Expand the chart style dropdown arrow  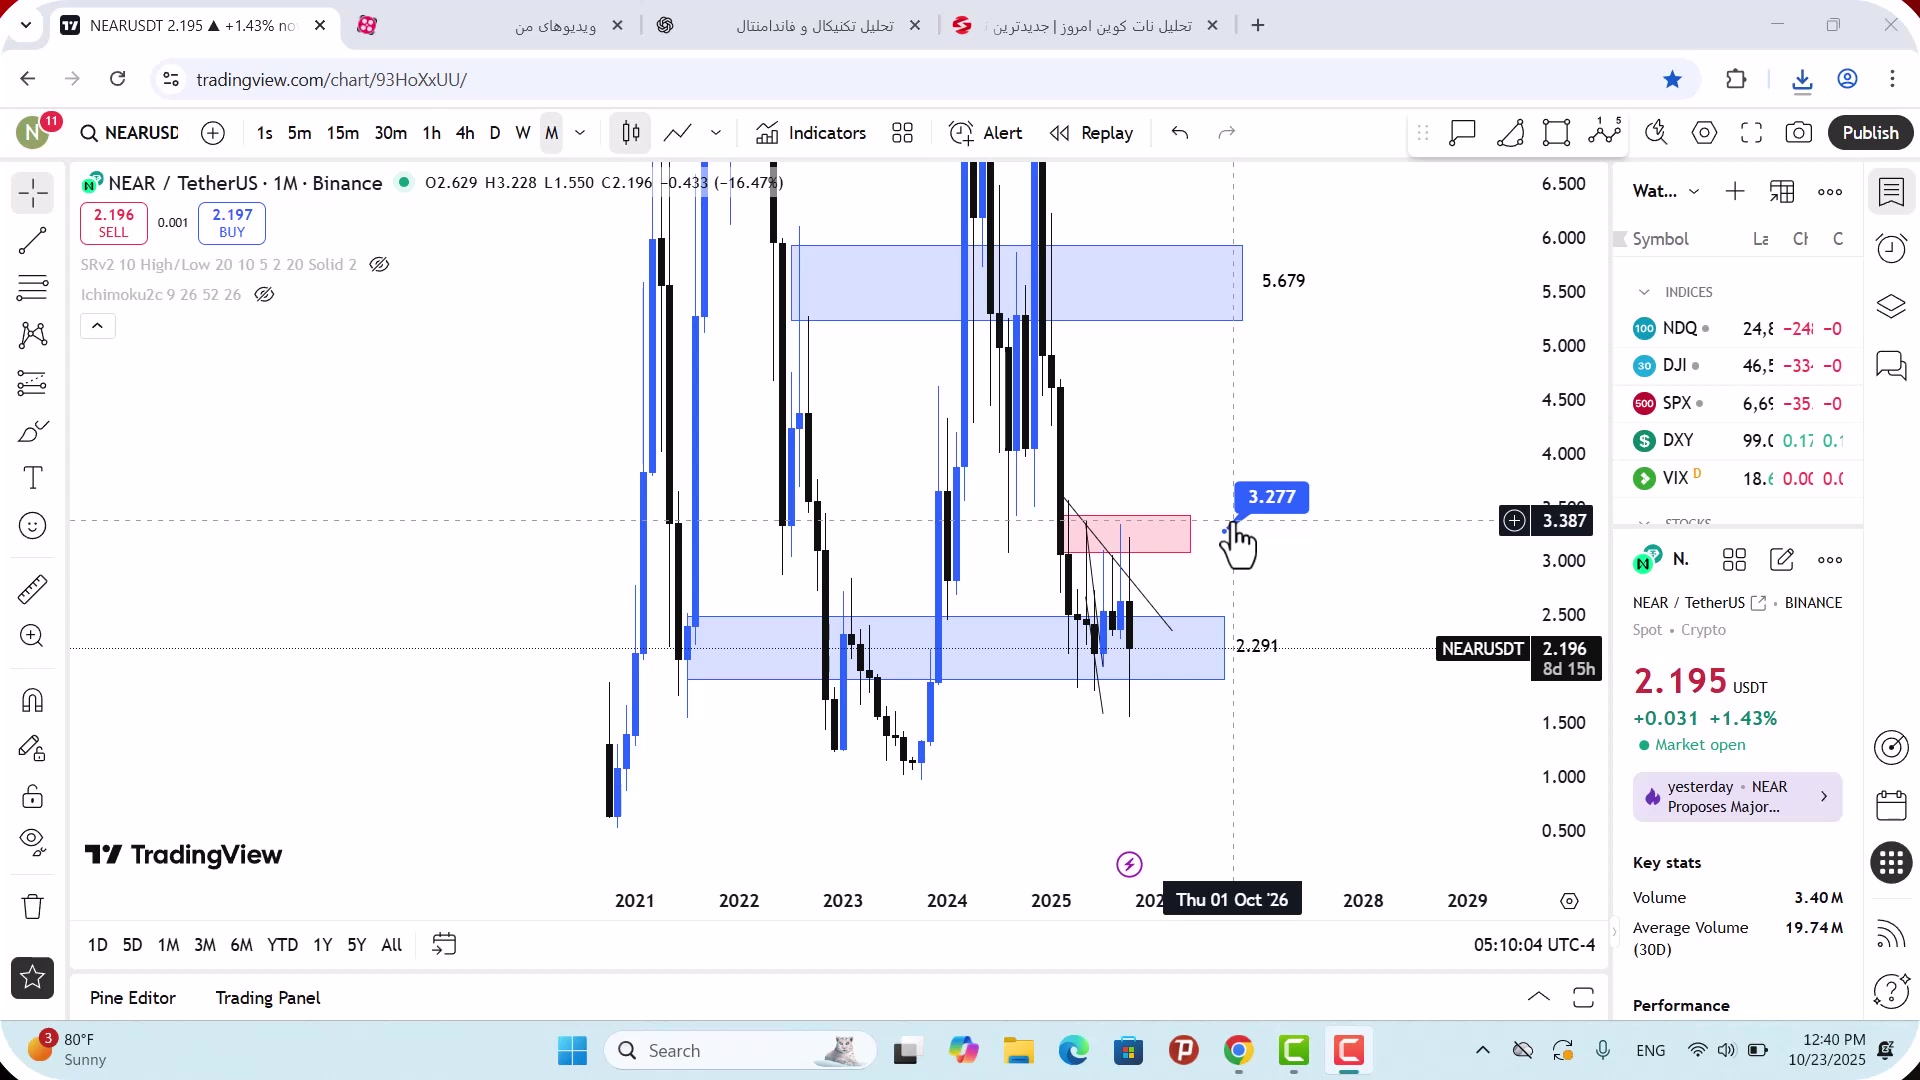click(x=716, y=133)
